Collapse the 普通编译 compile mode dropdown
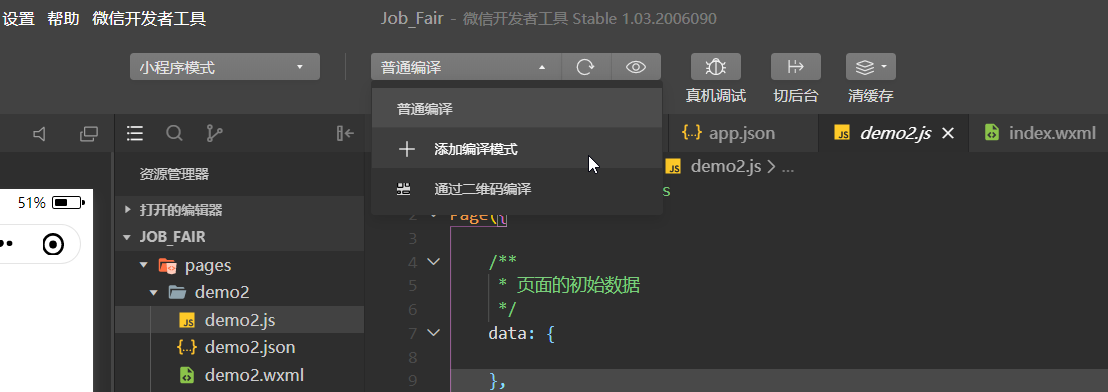 pos(466,67)
